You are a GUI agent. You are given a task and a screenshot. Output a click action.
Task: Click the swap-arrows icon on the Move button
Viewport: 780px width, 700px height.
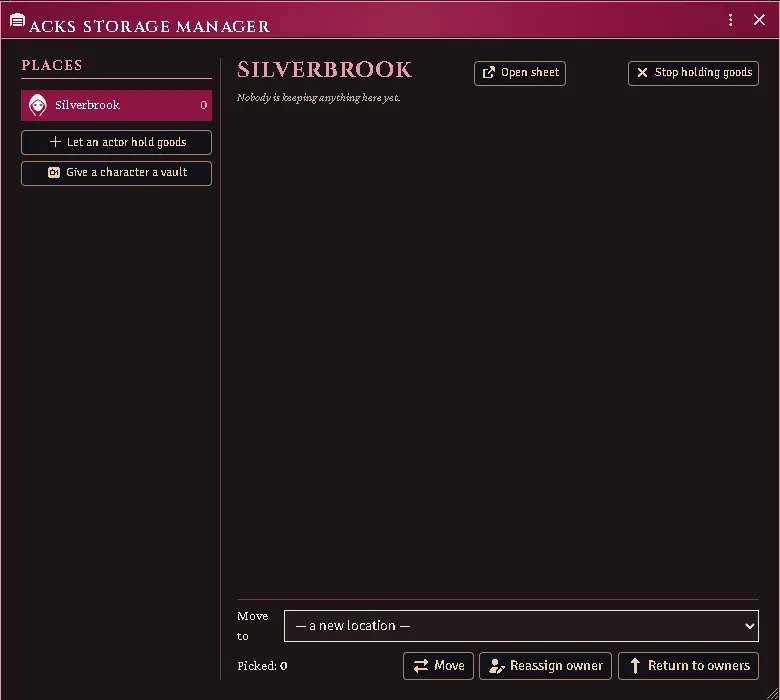pyautogui.click(x=421, y=666)
